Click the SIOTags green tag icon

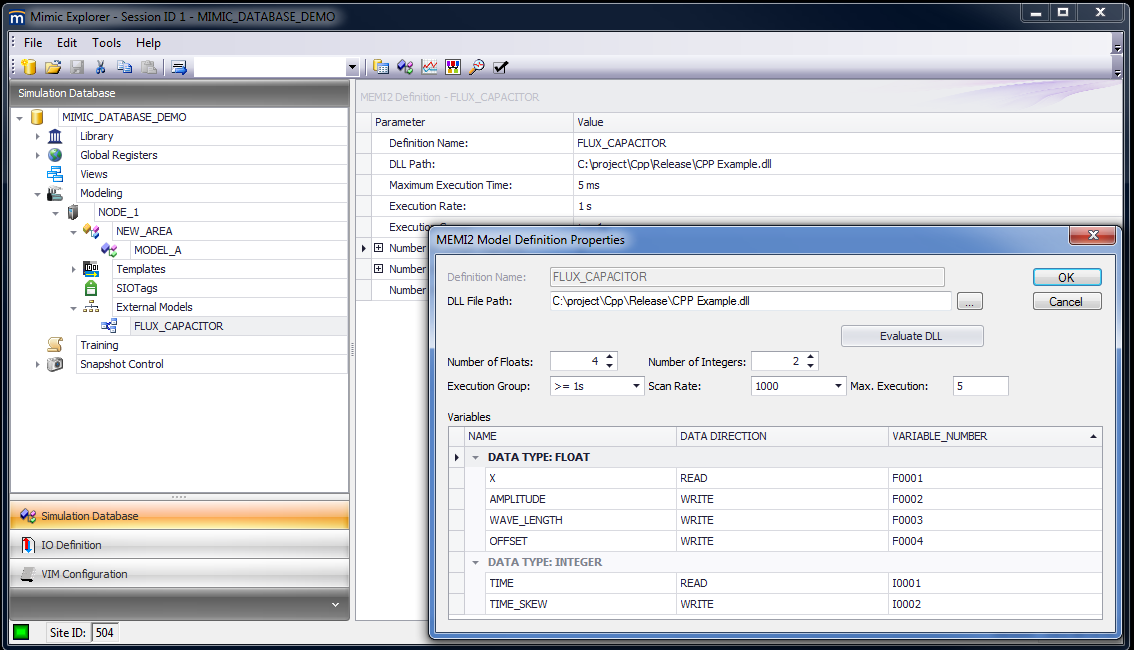[x=91, y=288]
